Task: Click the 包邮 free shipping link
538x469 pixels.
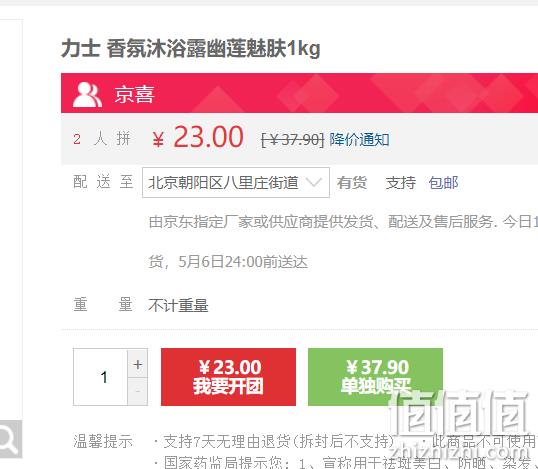Action: click(x=443, y=183)
